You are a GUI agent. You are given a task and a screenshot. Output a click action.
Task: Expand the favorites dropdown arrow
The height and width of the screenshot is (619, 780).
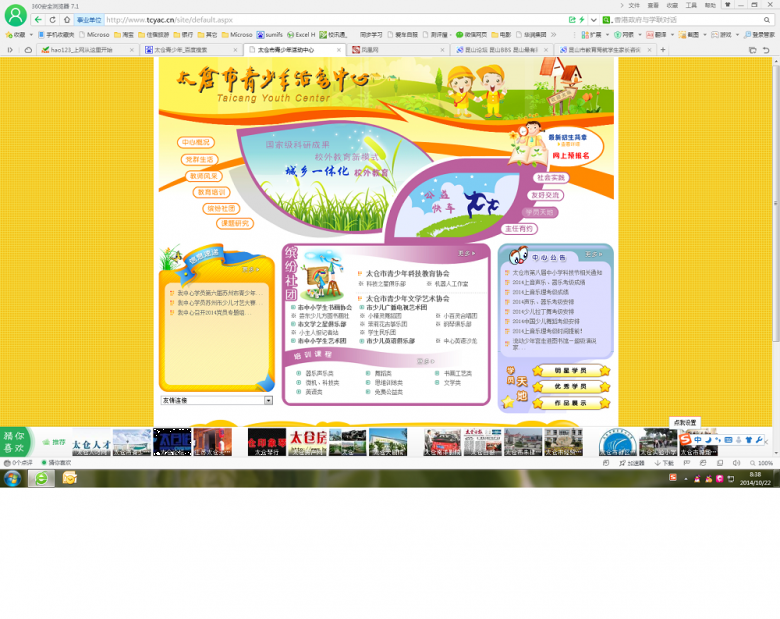click(x=31, y=35)
